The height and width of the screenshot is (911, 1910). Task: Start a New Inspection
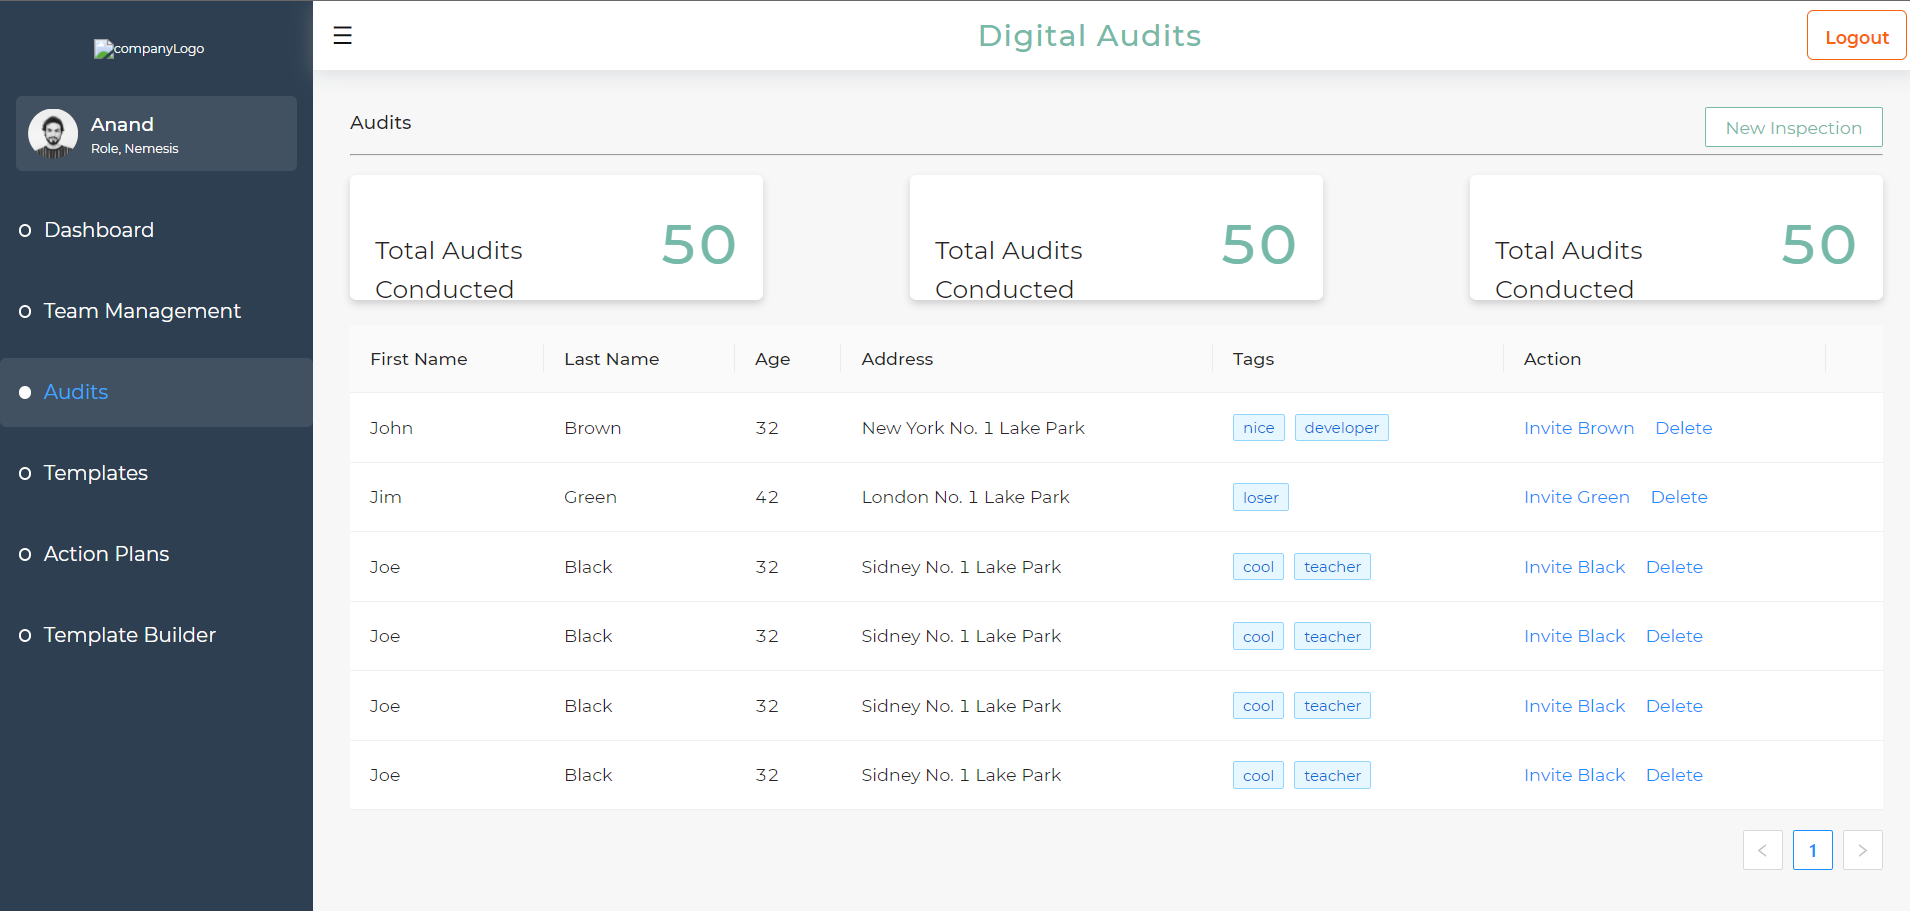(x=1793, y=127)
